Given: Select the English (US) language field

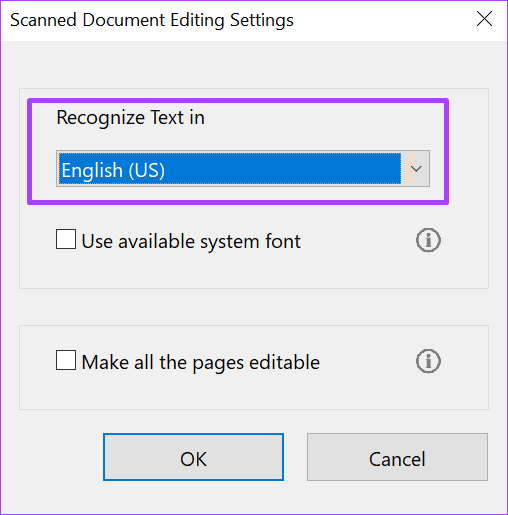Looking at the screenshot, I should pyautogui.click(x=243, y=169).
